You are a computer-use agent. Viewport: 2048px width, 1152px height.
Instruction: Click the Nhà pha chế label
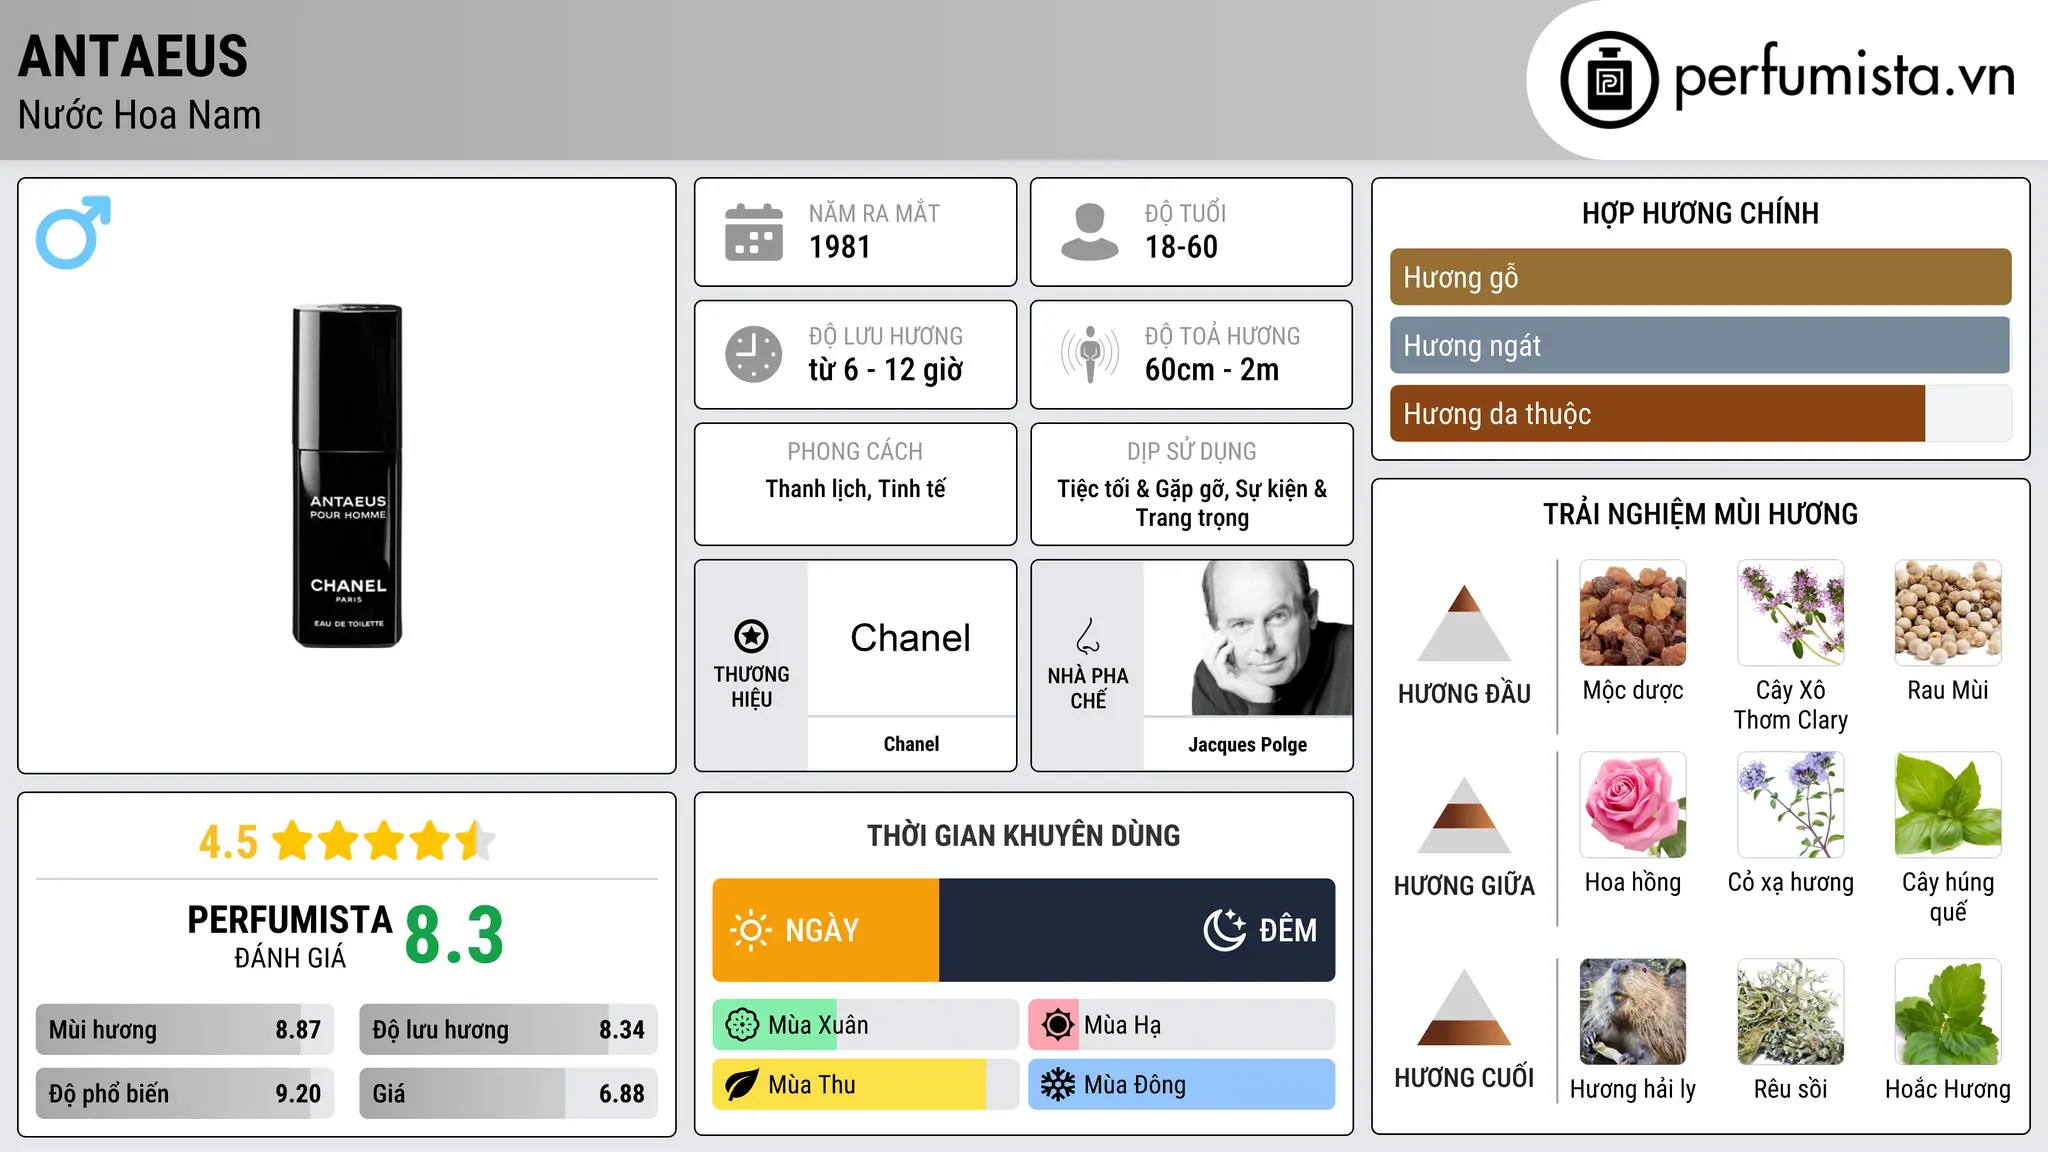pyautogui.click(x=1088, y=688)
